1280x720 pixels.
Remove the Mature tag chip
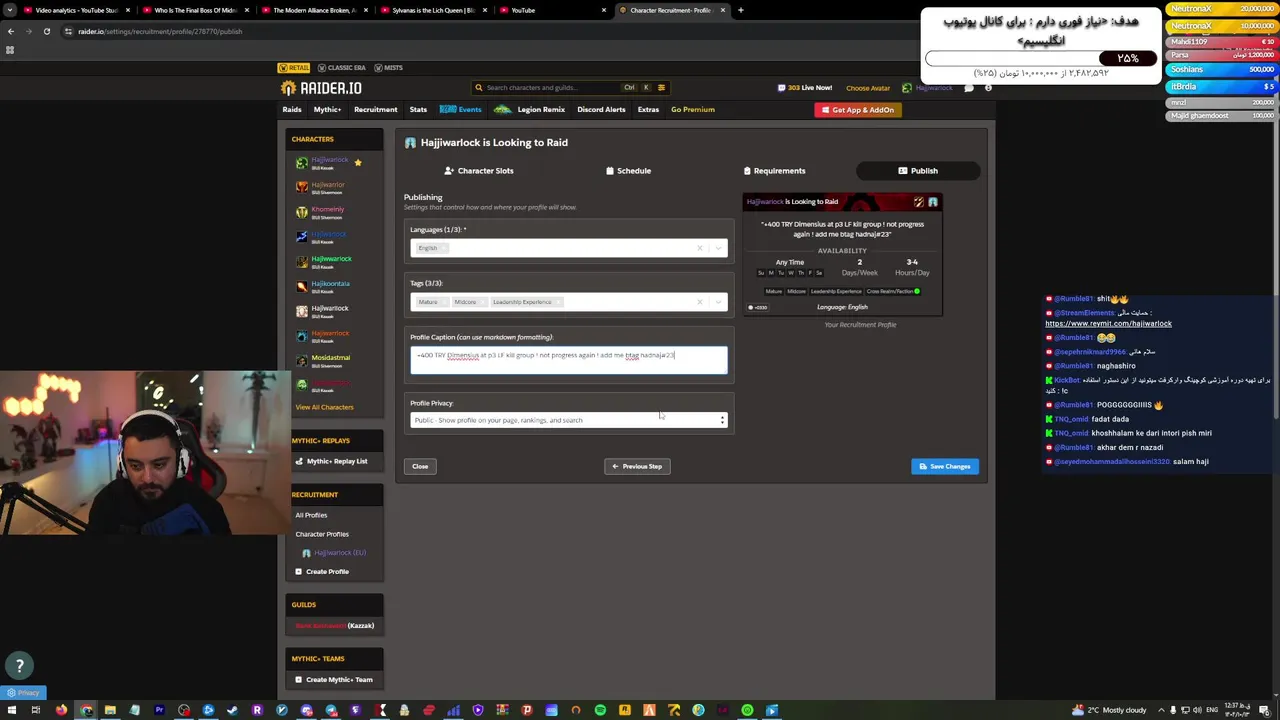point(444,302)
